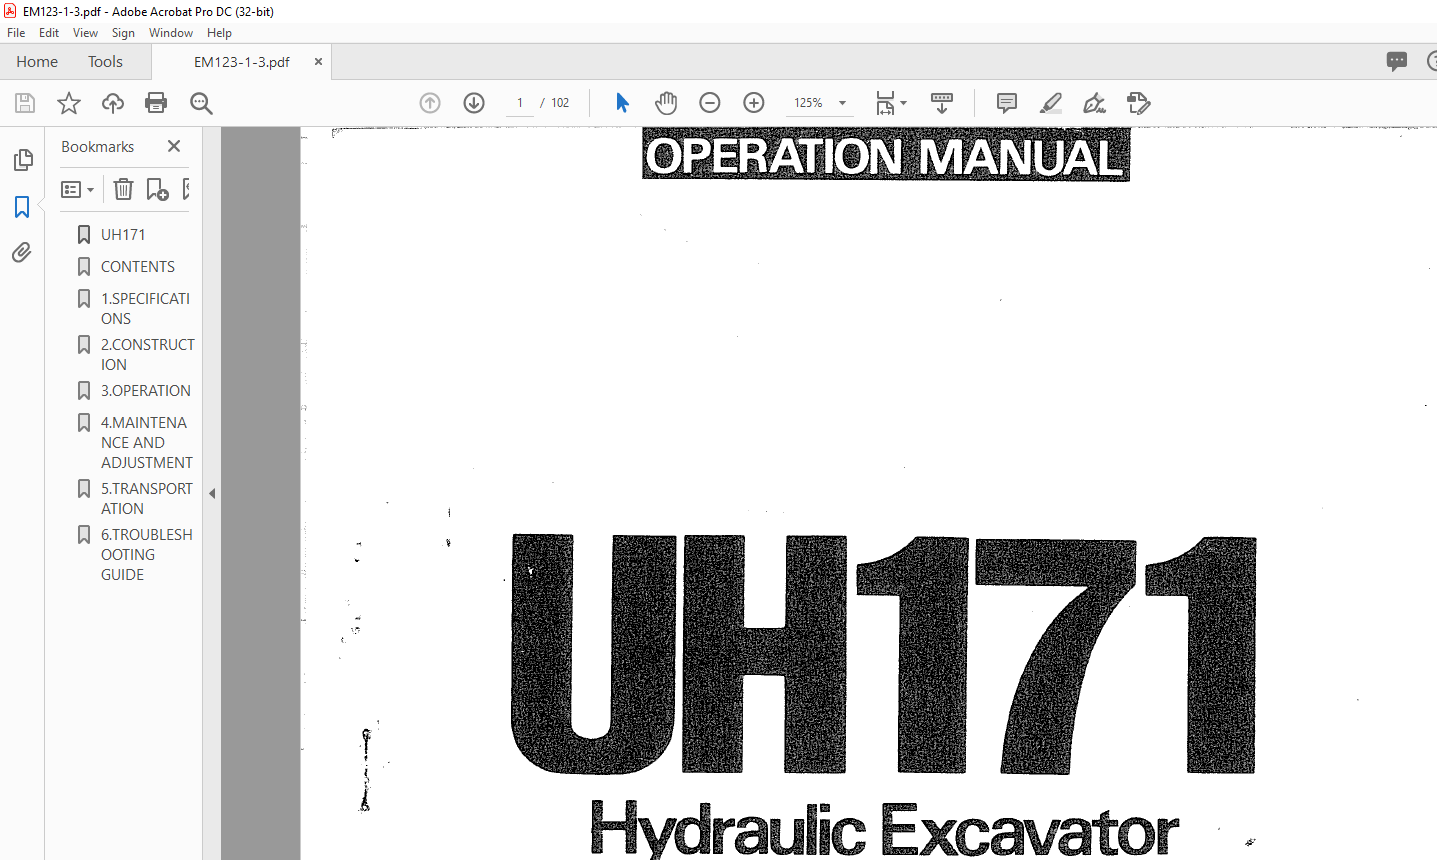
Task: Go to the 1.SPECIFICATIONS bookmark
Action: coord(145,309)
